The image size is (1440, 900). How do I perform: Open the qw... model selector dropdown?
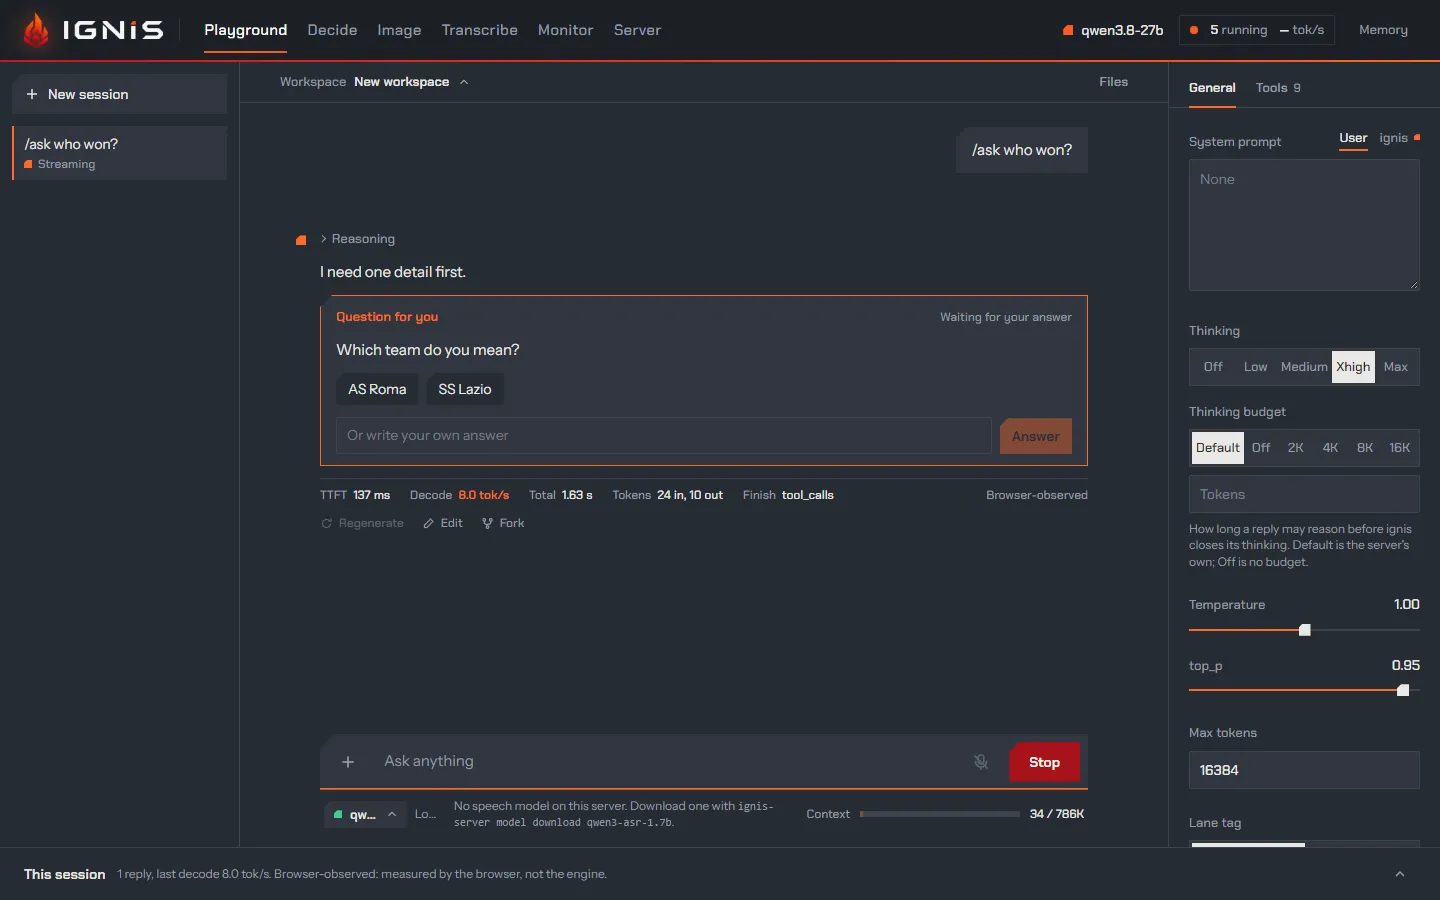(x=365, y=814)
